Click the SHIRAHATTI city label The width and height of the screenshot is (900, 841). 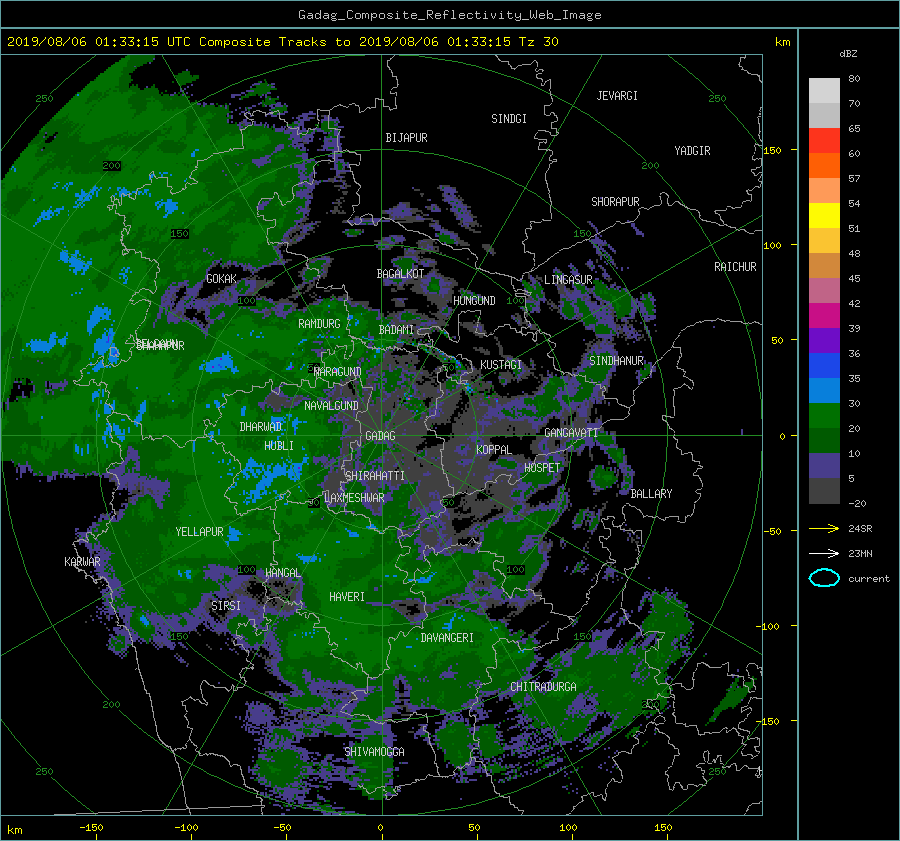(x=375, y=476)
